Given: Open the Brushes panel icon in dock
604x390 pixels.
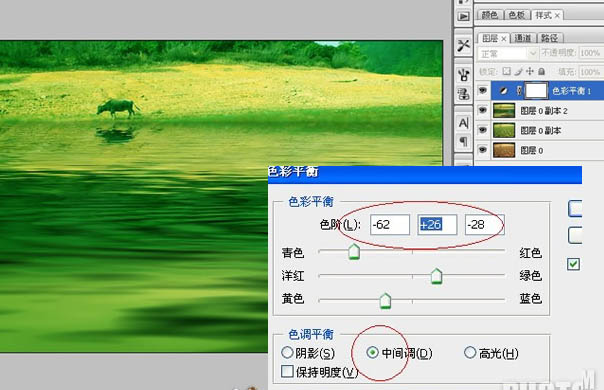Looking at the screenshot, I should pyautogui.click(x=463, y=74).
